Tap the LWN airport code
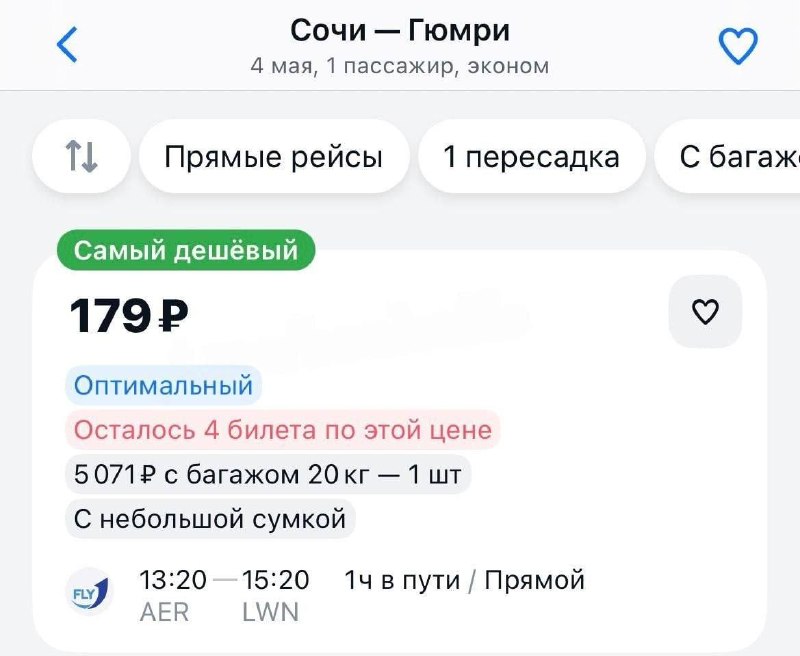This screenshot has height=656, width=800. [x=268, y=611]
